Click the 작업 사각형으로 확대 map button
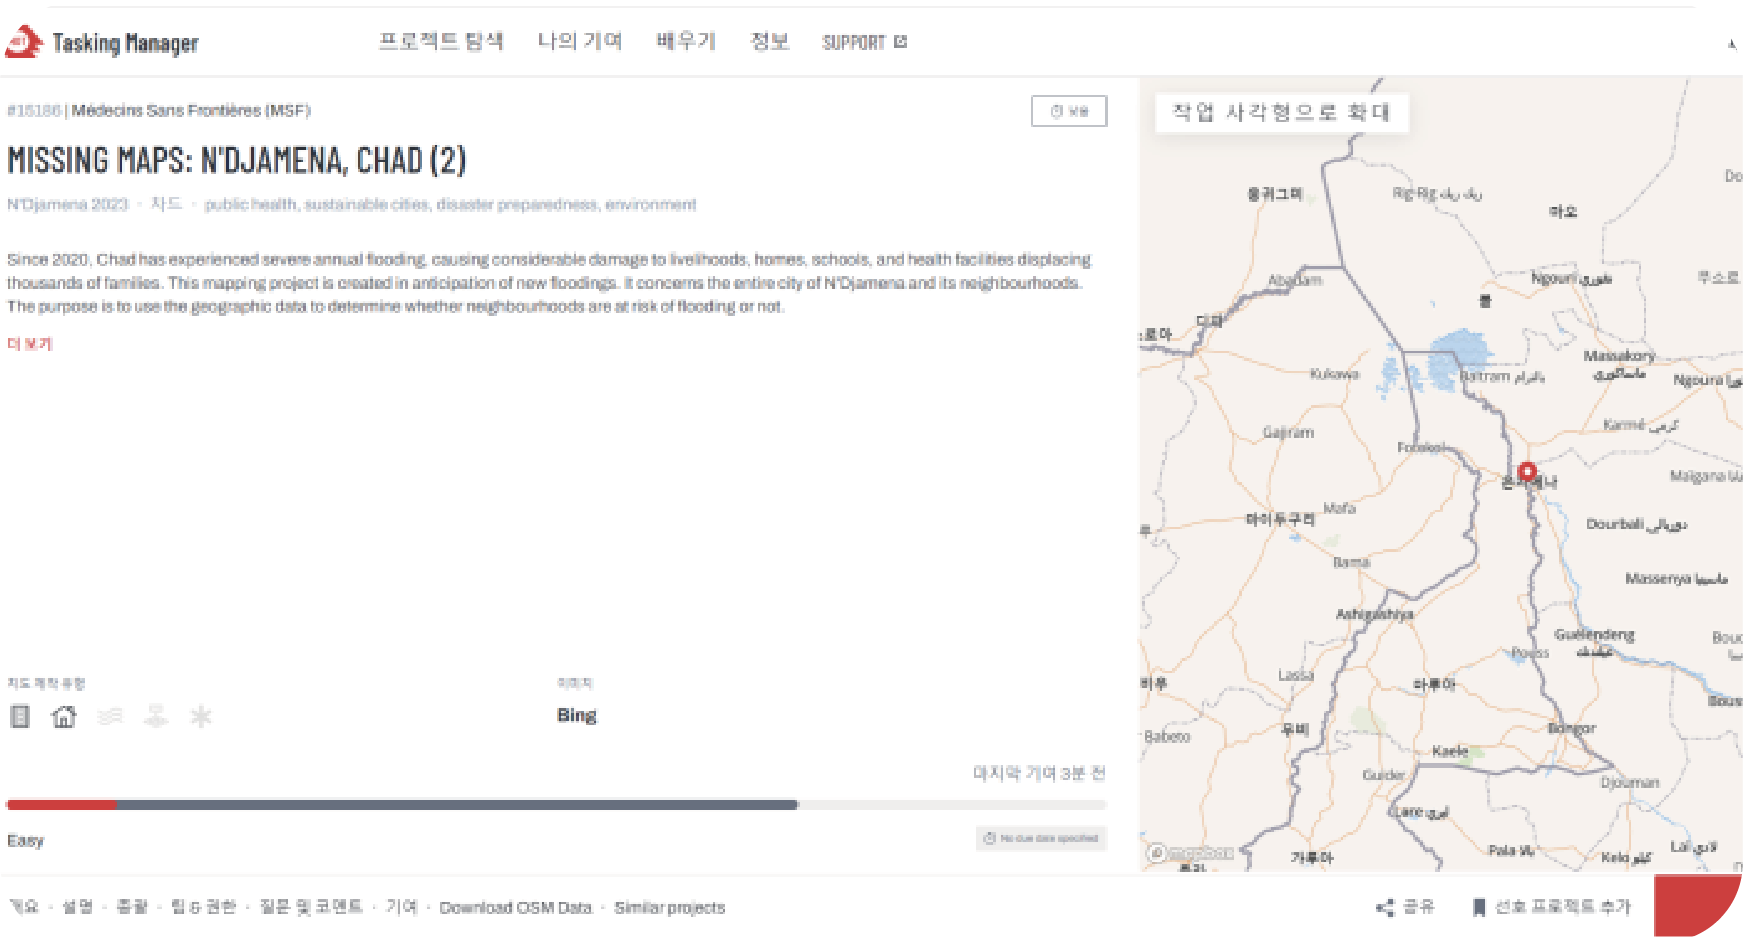The height and width of the screenshot is (943, 1743). [1281, 112]
